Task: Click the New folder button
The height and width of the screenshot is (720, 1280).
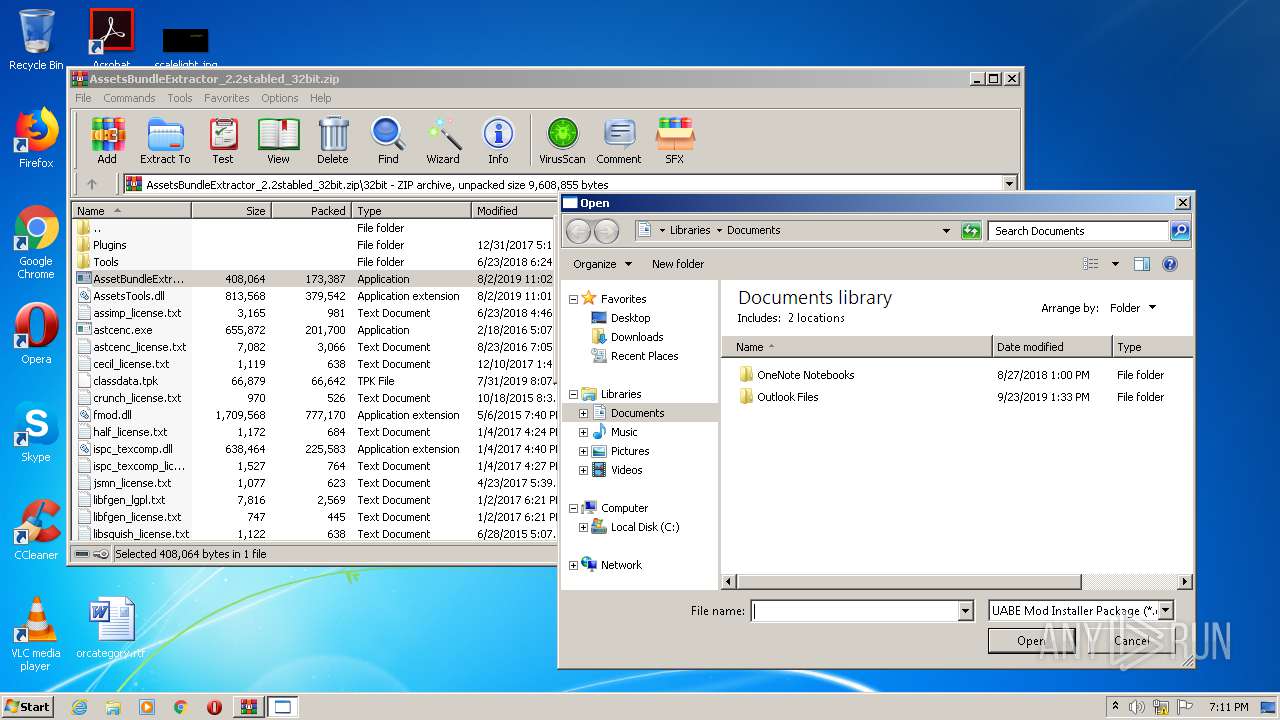Action: point(678,264)
